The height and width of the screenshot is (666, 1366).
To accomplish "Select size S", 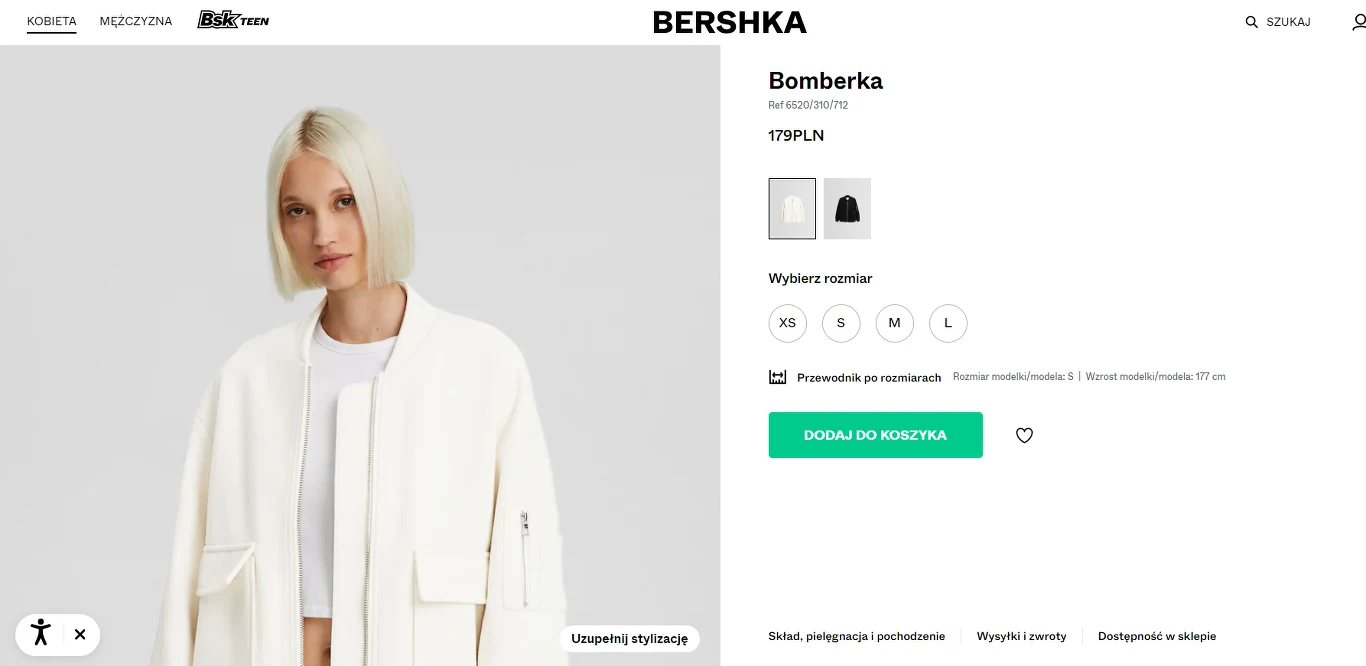I will [841, 323].
